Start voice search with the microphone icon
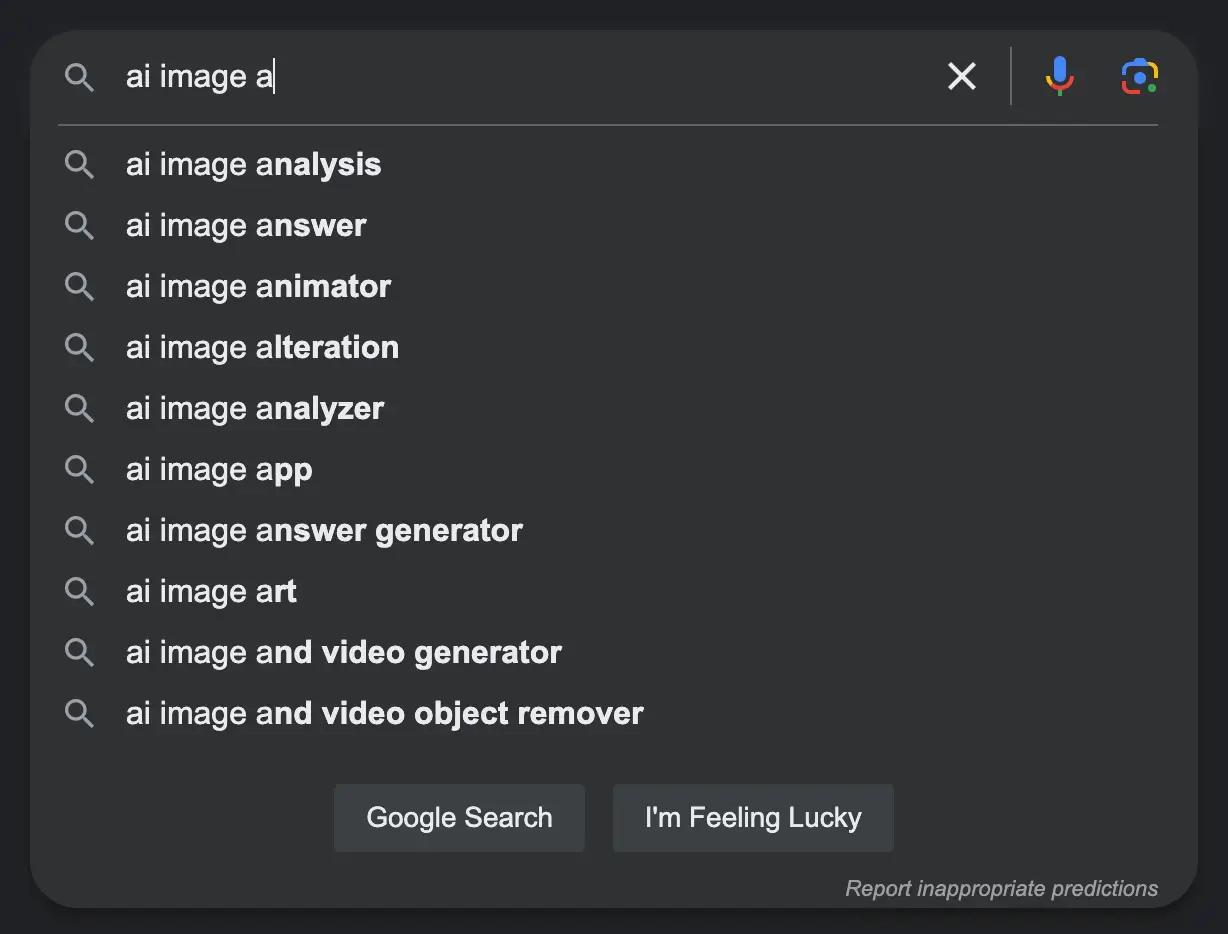The height and width of the screenshot is (934, 1228). [x=1059, y=76]
